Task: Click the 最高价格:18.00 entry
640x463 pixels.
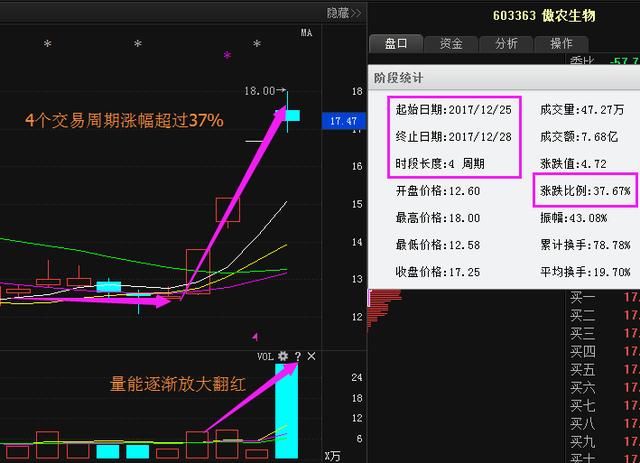Action: pos(437,218)
